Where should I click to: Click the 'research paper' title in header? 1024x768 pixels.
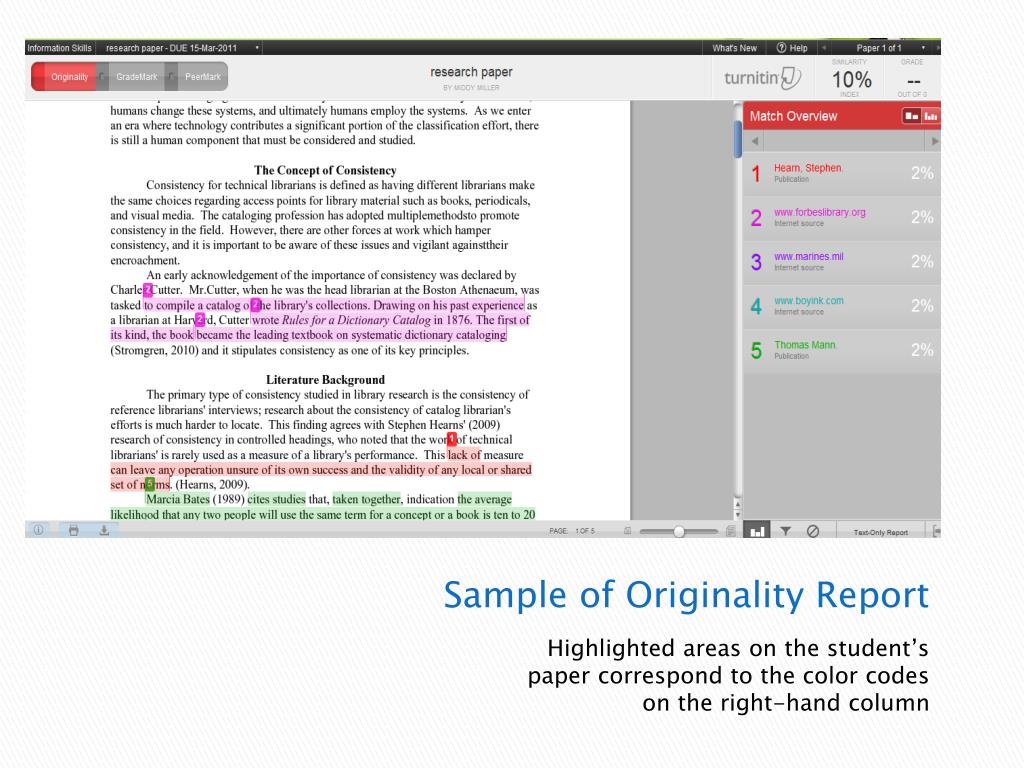click(x=471, y=72)
